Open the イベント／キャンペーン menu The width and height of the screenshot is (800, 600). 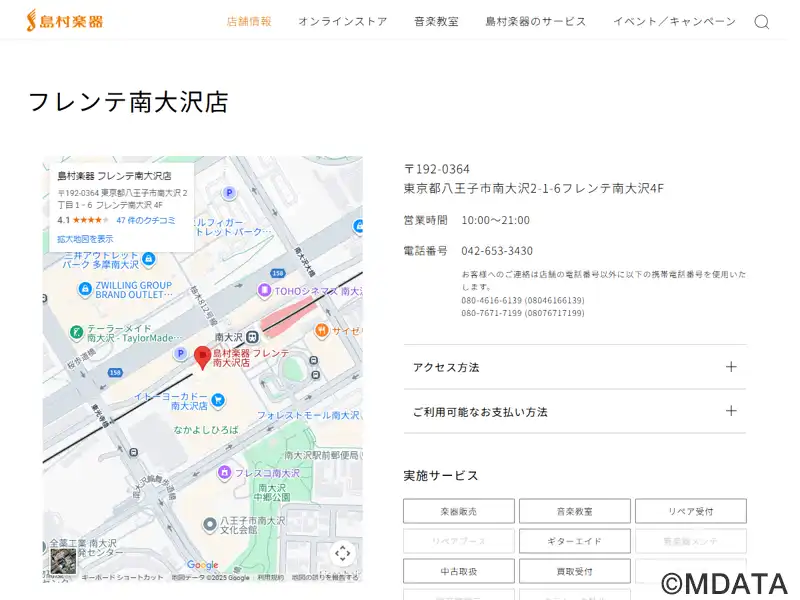(674, 21)
